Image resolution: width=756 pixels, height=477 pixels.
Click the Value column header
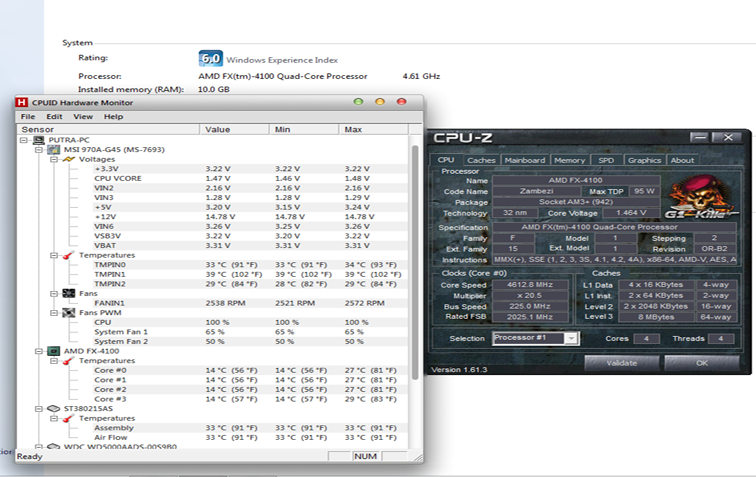pyautogui.click(x=234, y=129)
